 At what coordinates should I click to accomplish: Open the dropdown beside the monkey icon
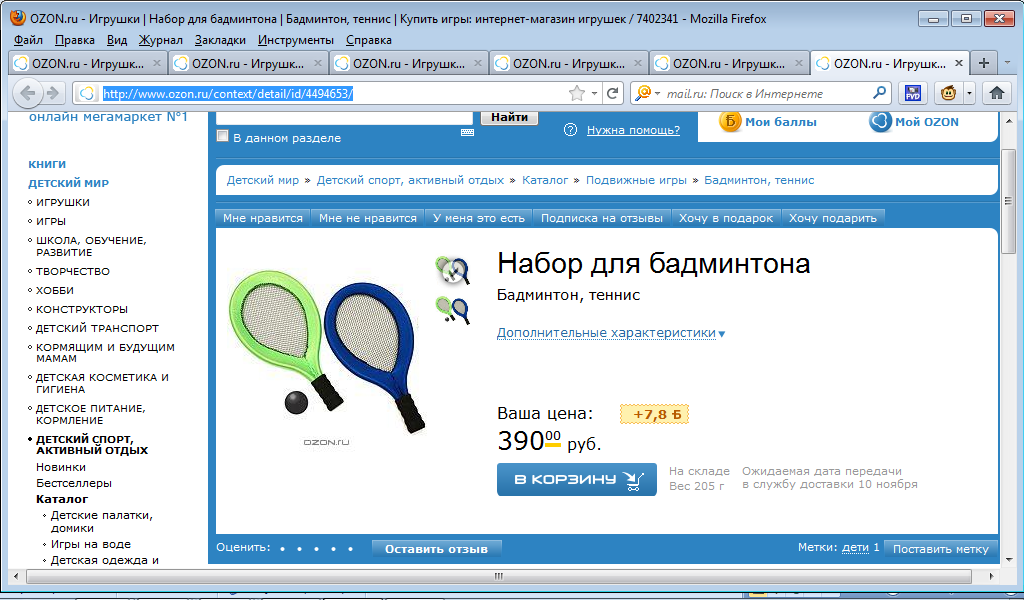(969, 93)
